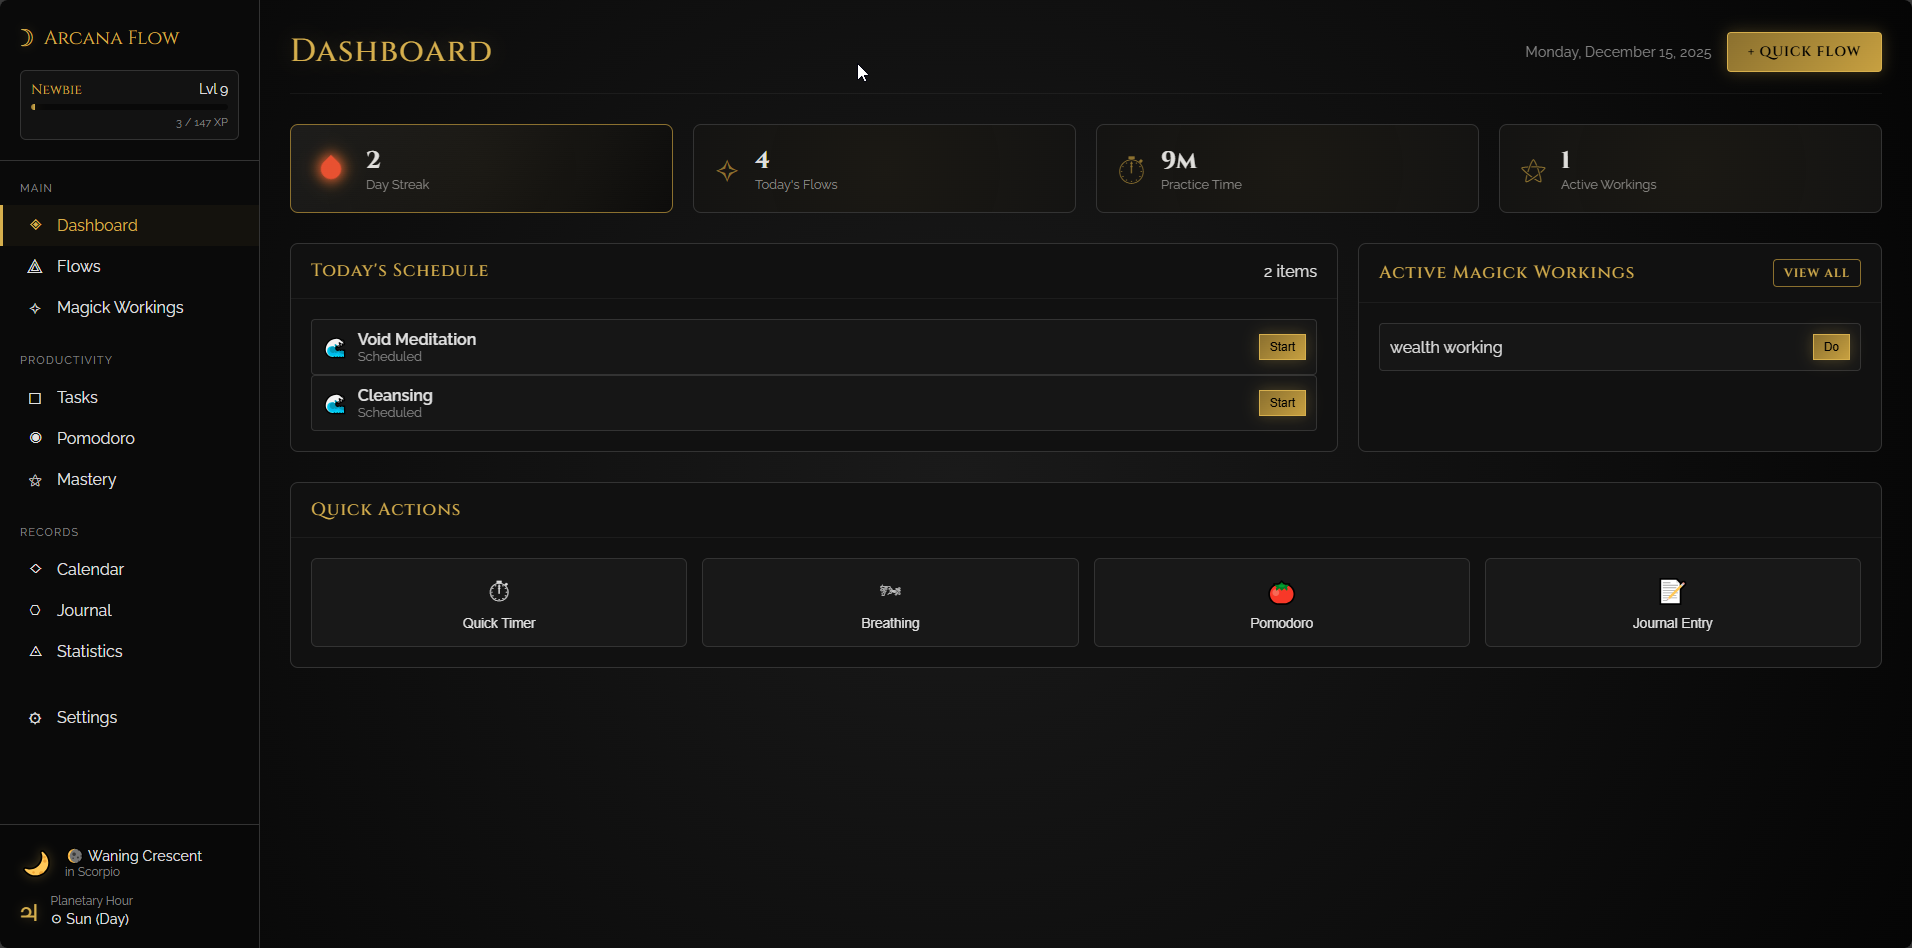Open the Statistics page
Viewport: 1912px width, 948px height.
click(x=89, y=651)
